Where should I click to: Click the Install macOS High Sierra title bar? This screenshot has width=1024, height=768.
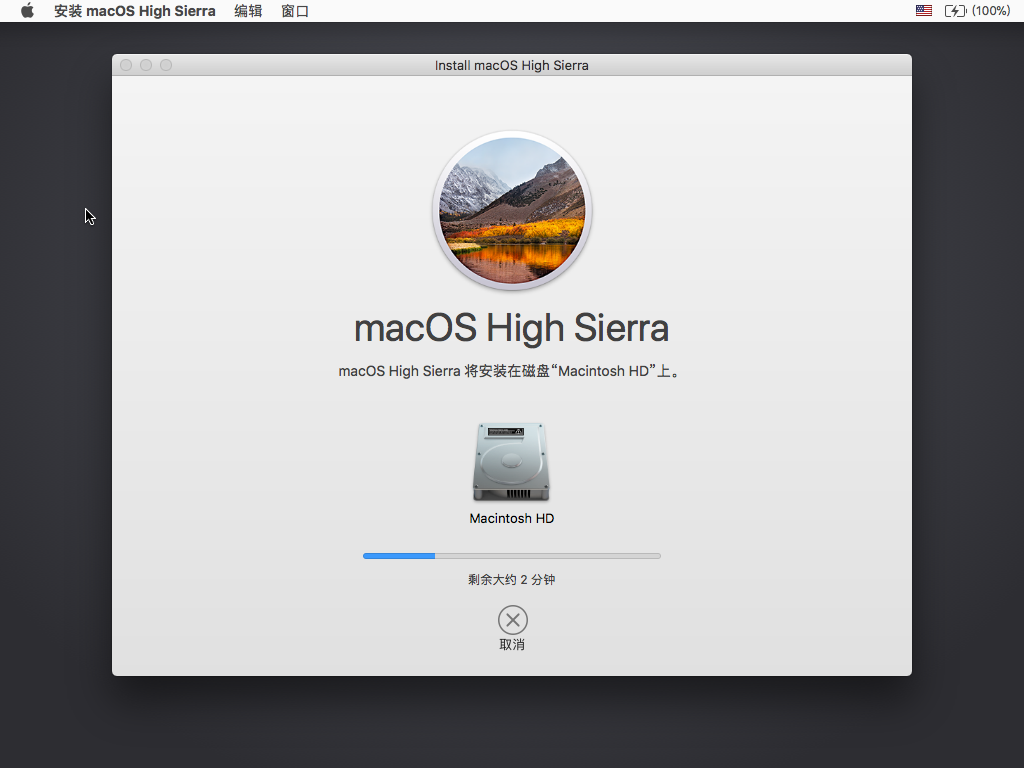pos(511,65)
